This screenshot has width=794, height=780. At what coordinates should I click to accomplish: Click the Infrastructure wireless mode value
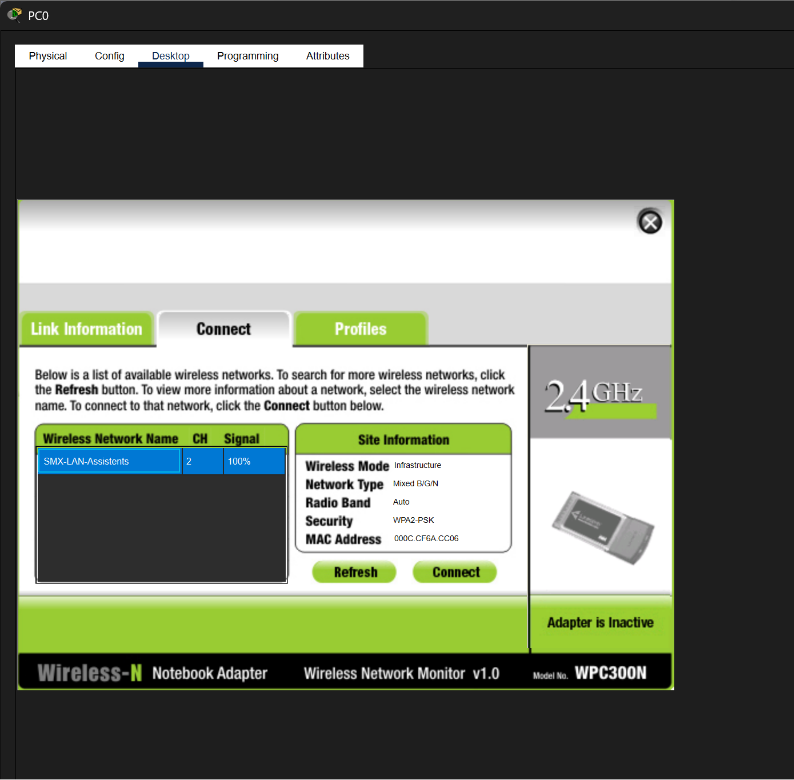click(x=417, y=465)
